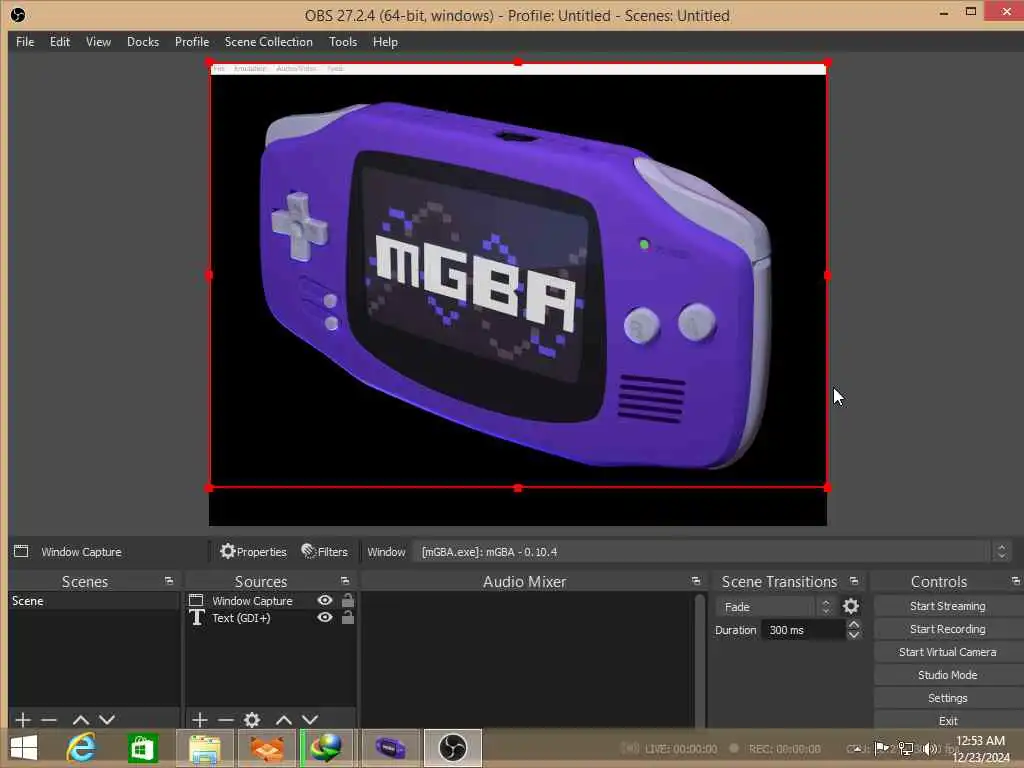The width and height of the screenshot is (1024, 768).
Task: Move the selected source down
Action: pos(310,720)
